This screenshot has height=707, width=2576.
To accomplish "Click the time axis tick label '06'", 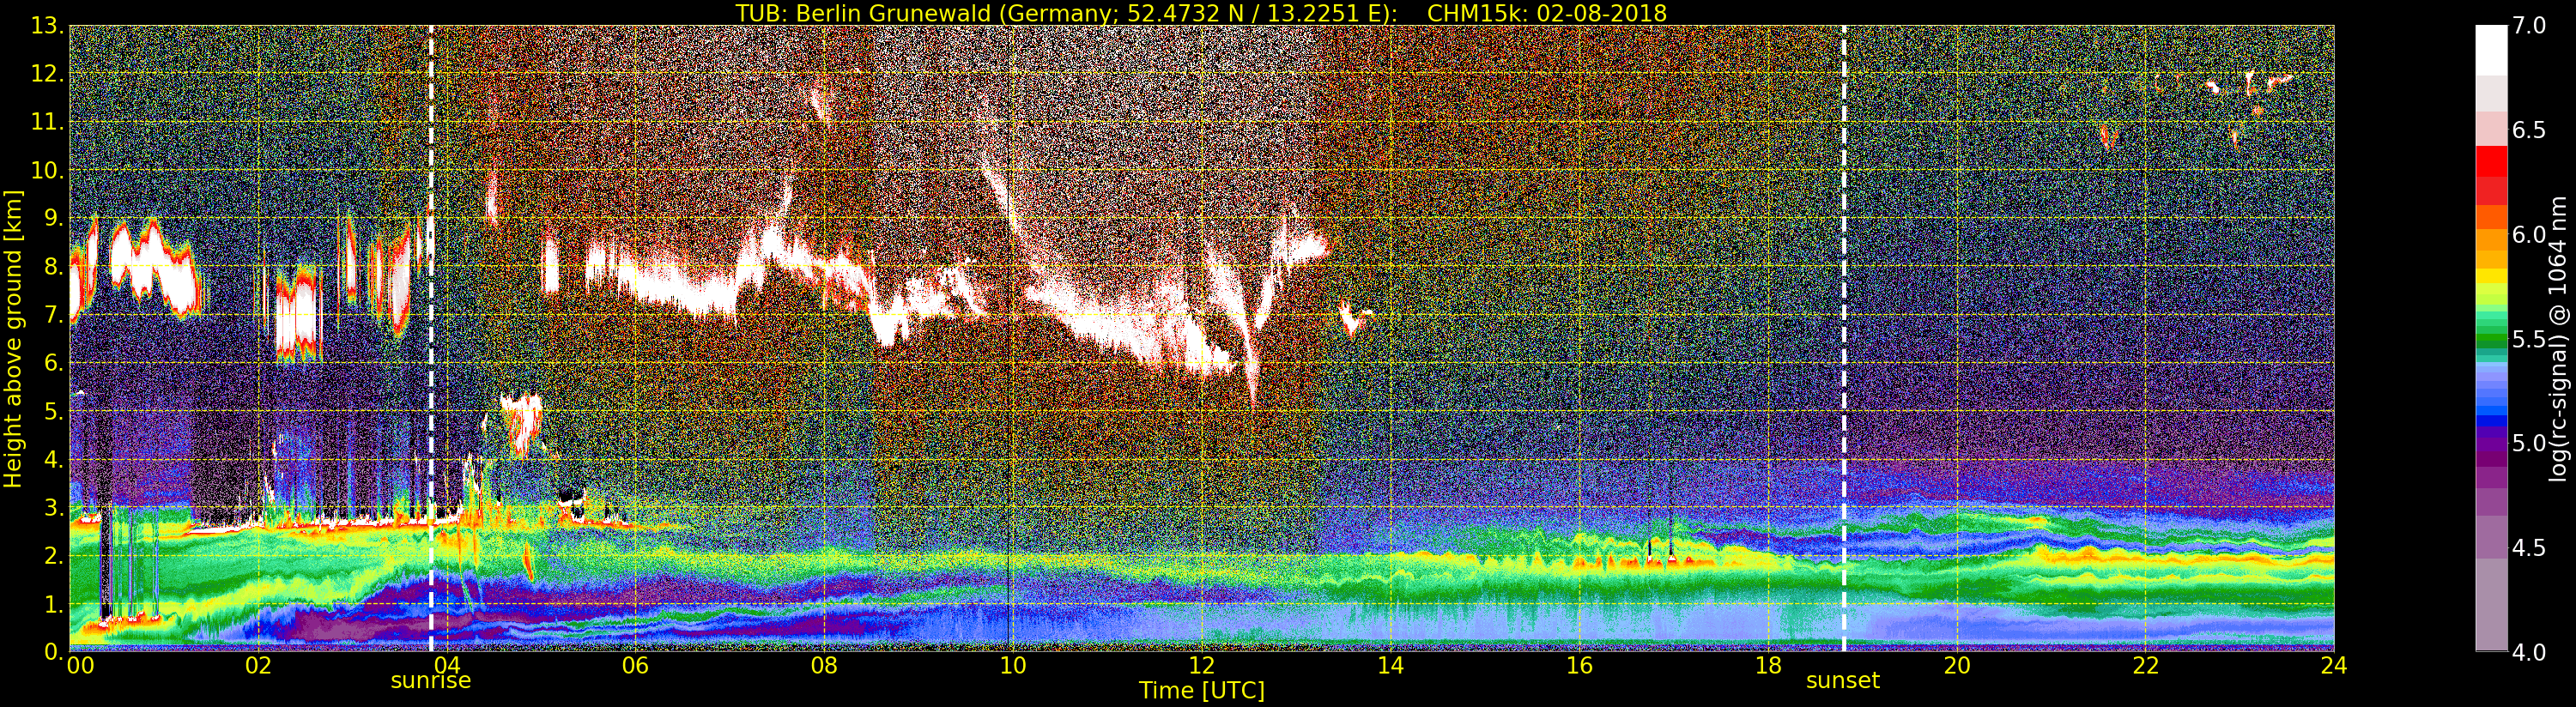I will pos(635,666).
